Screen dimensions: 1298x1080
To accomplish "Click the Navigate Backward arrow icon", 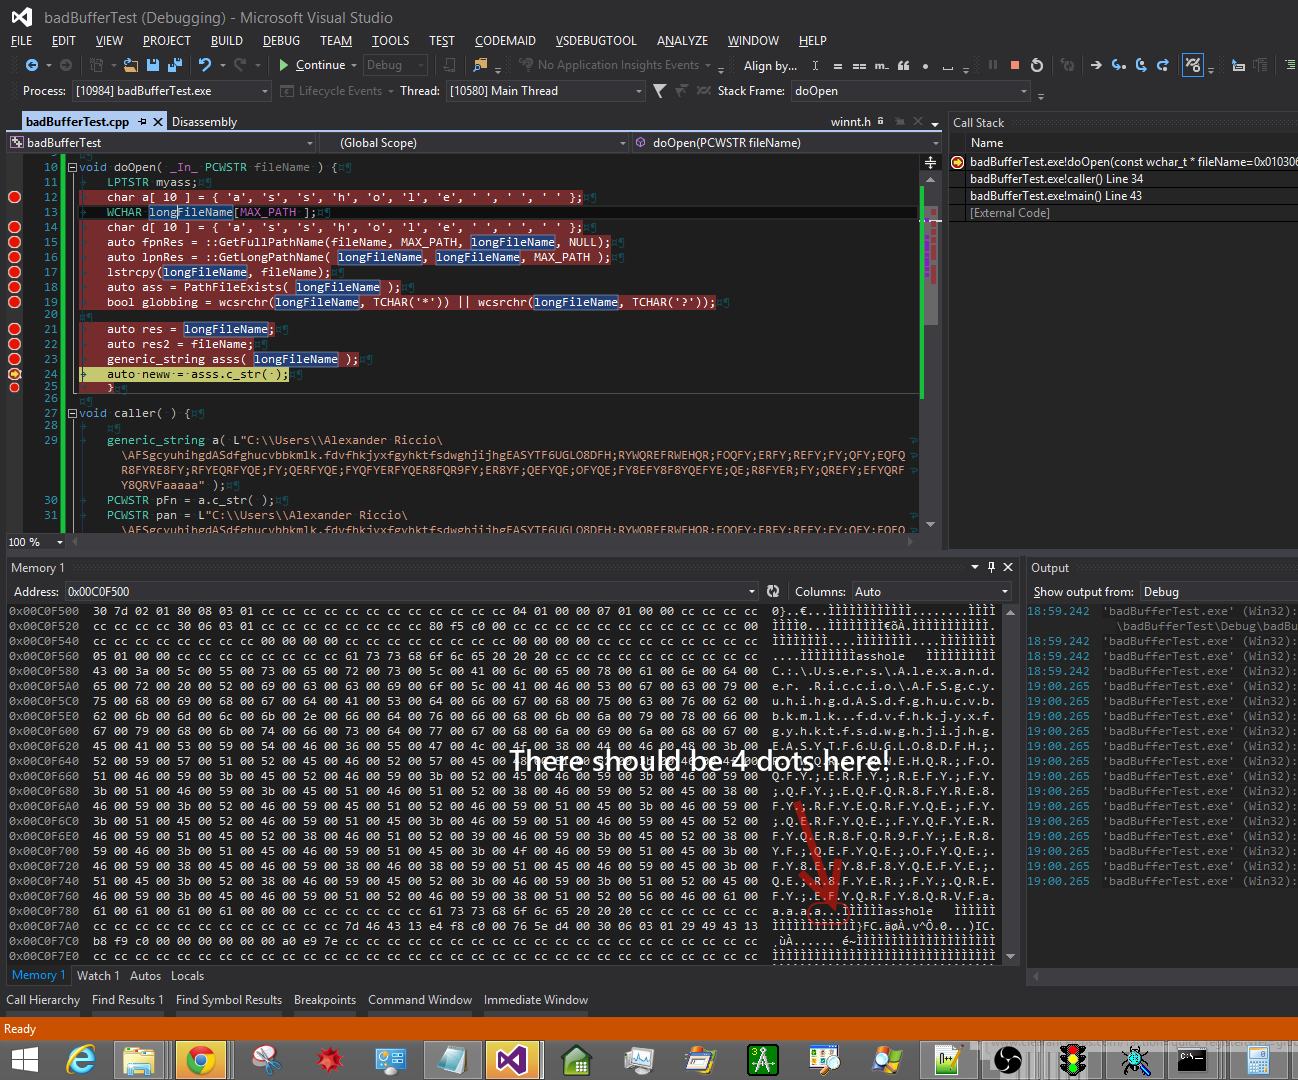I will (32, 65).
